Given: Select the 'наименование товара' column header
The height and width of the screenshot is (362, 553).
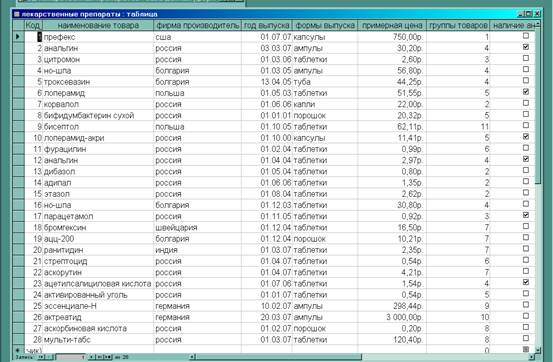Looking at the screenshot, I should [x=98, y=25].
